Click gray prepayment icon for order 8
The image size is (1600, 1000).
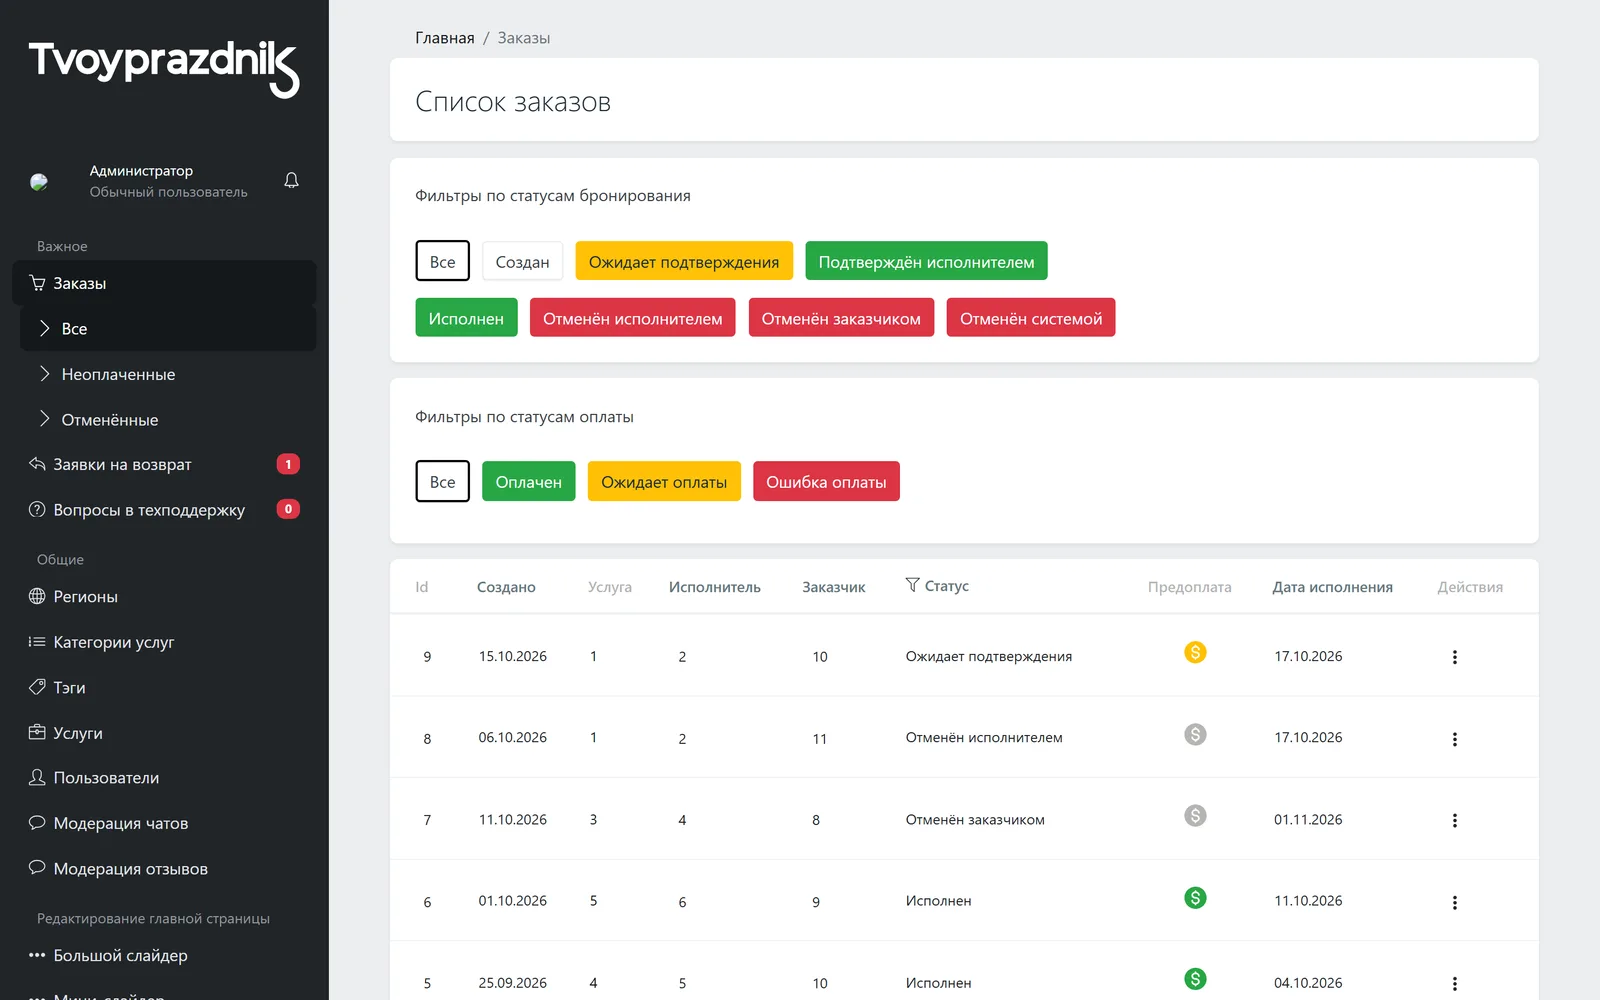pos(1195,734)
